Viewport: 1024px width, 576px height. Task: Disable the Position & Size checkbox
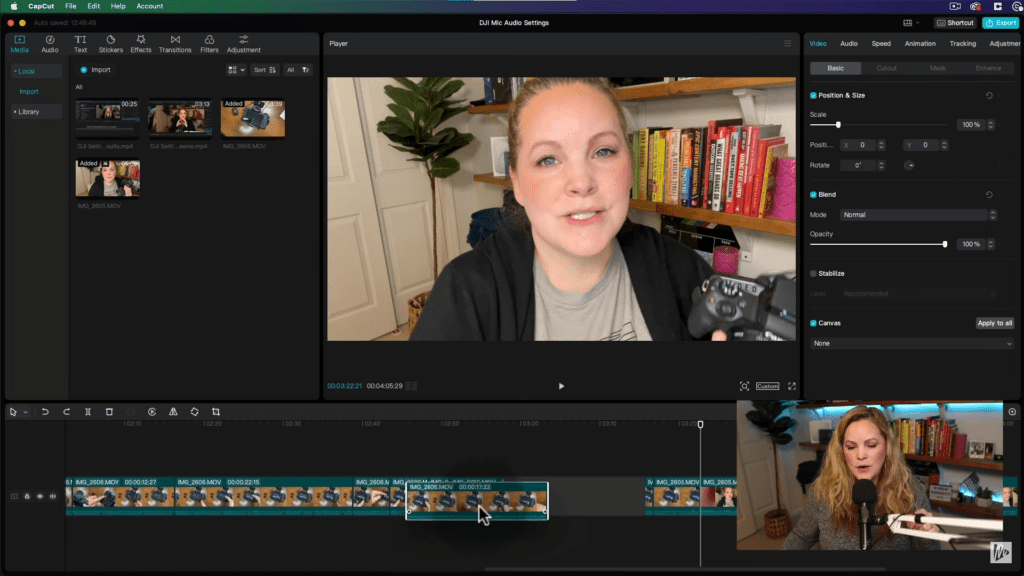(813, 95)
